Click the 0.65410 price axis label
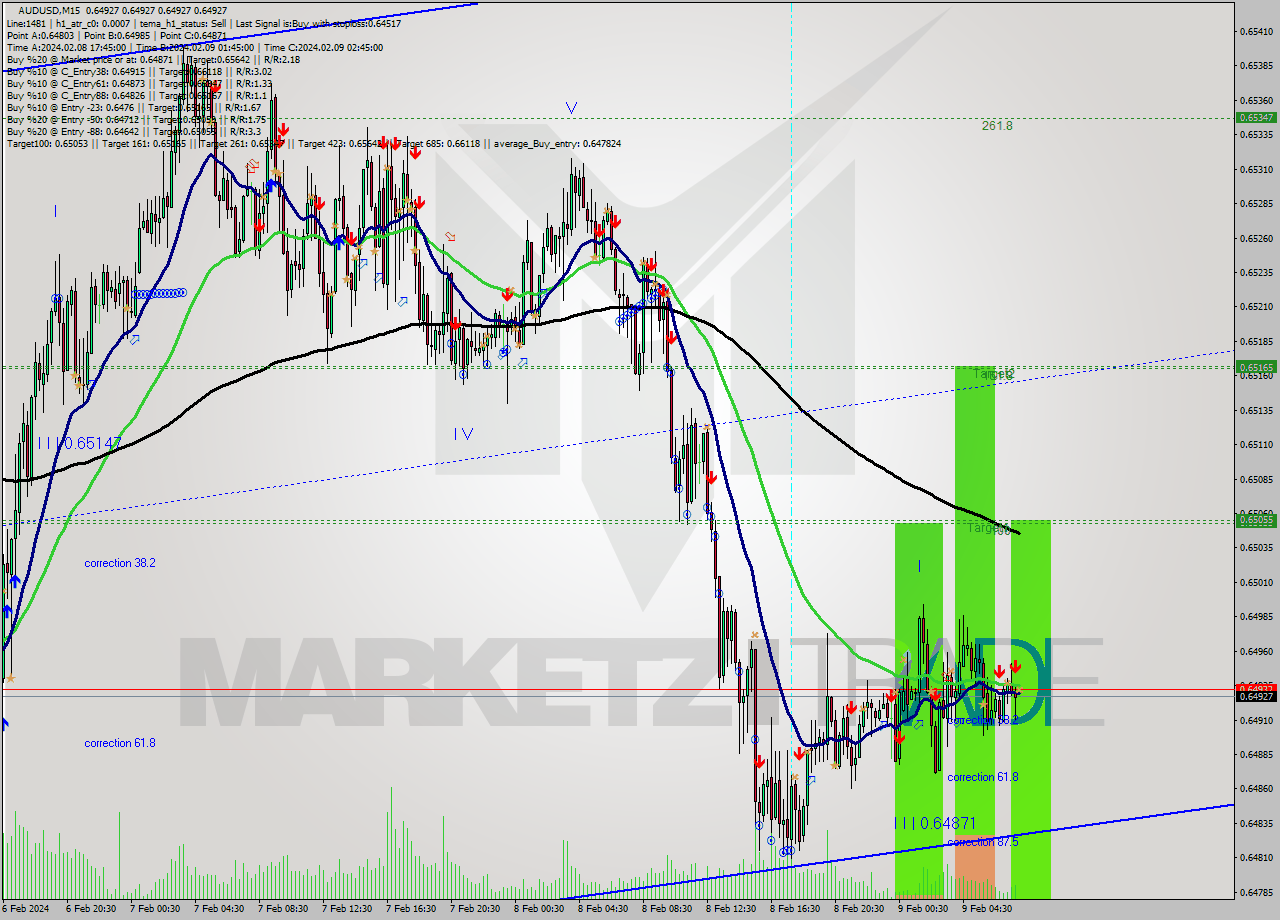The image size is (1280, 920). tap(1256, 31)
